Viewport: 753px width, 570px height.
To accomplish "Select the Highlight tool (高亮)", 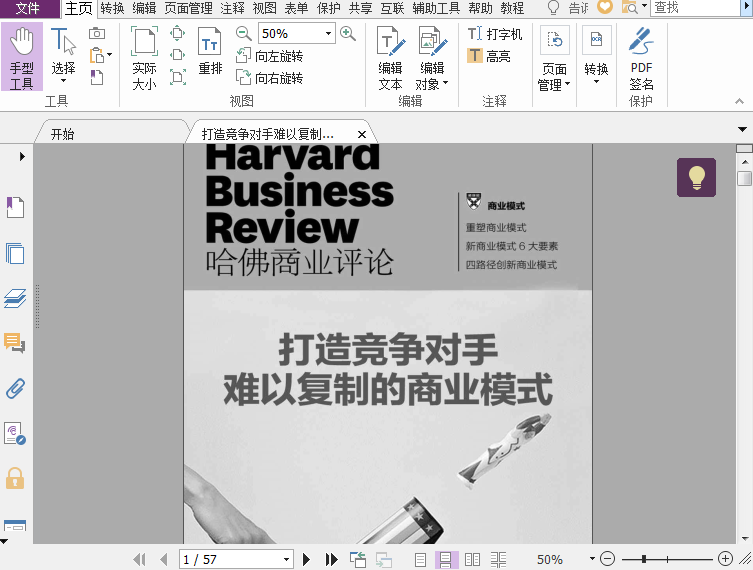I will [488, 56].
